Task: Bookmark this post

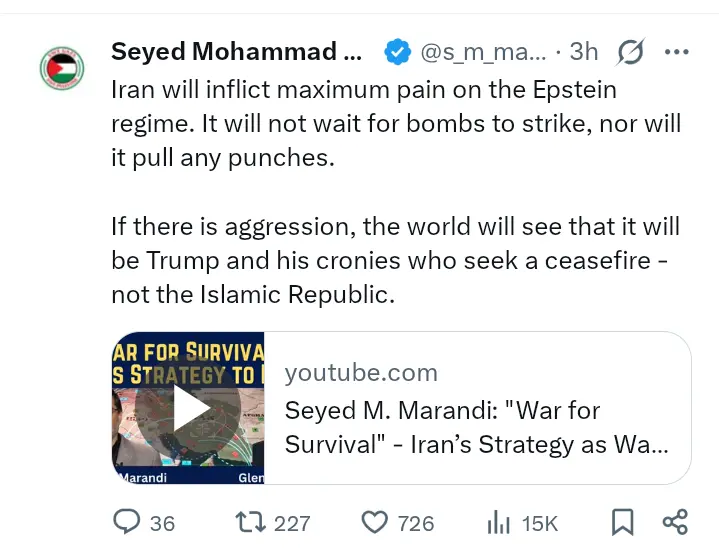Action: pyautogui.click(x=622, y=522)
